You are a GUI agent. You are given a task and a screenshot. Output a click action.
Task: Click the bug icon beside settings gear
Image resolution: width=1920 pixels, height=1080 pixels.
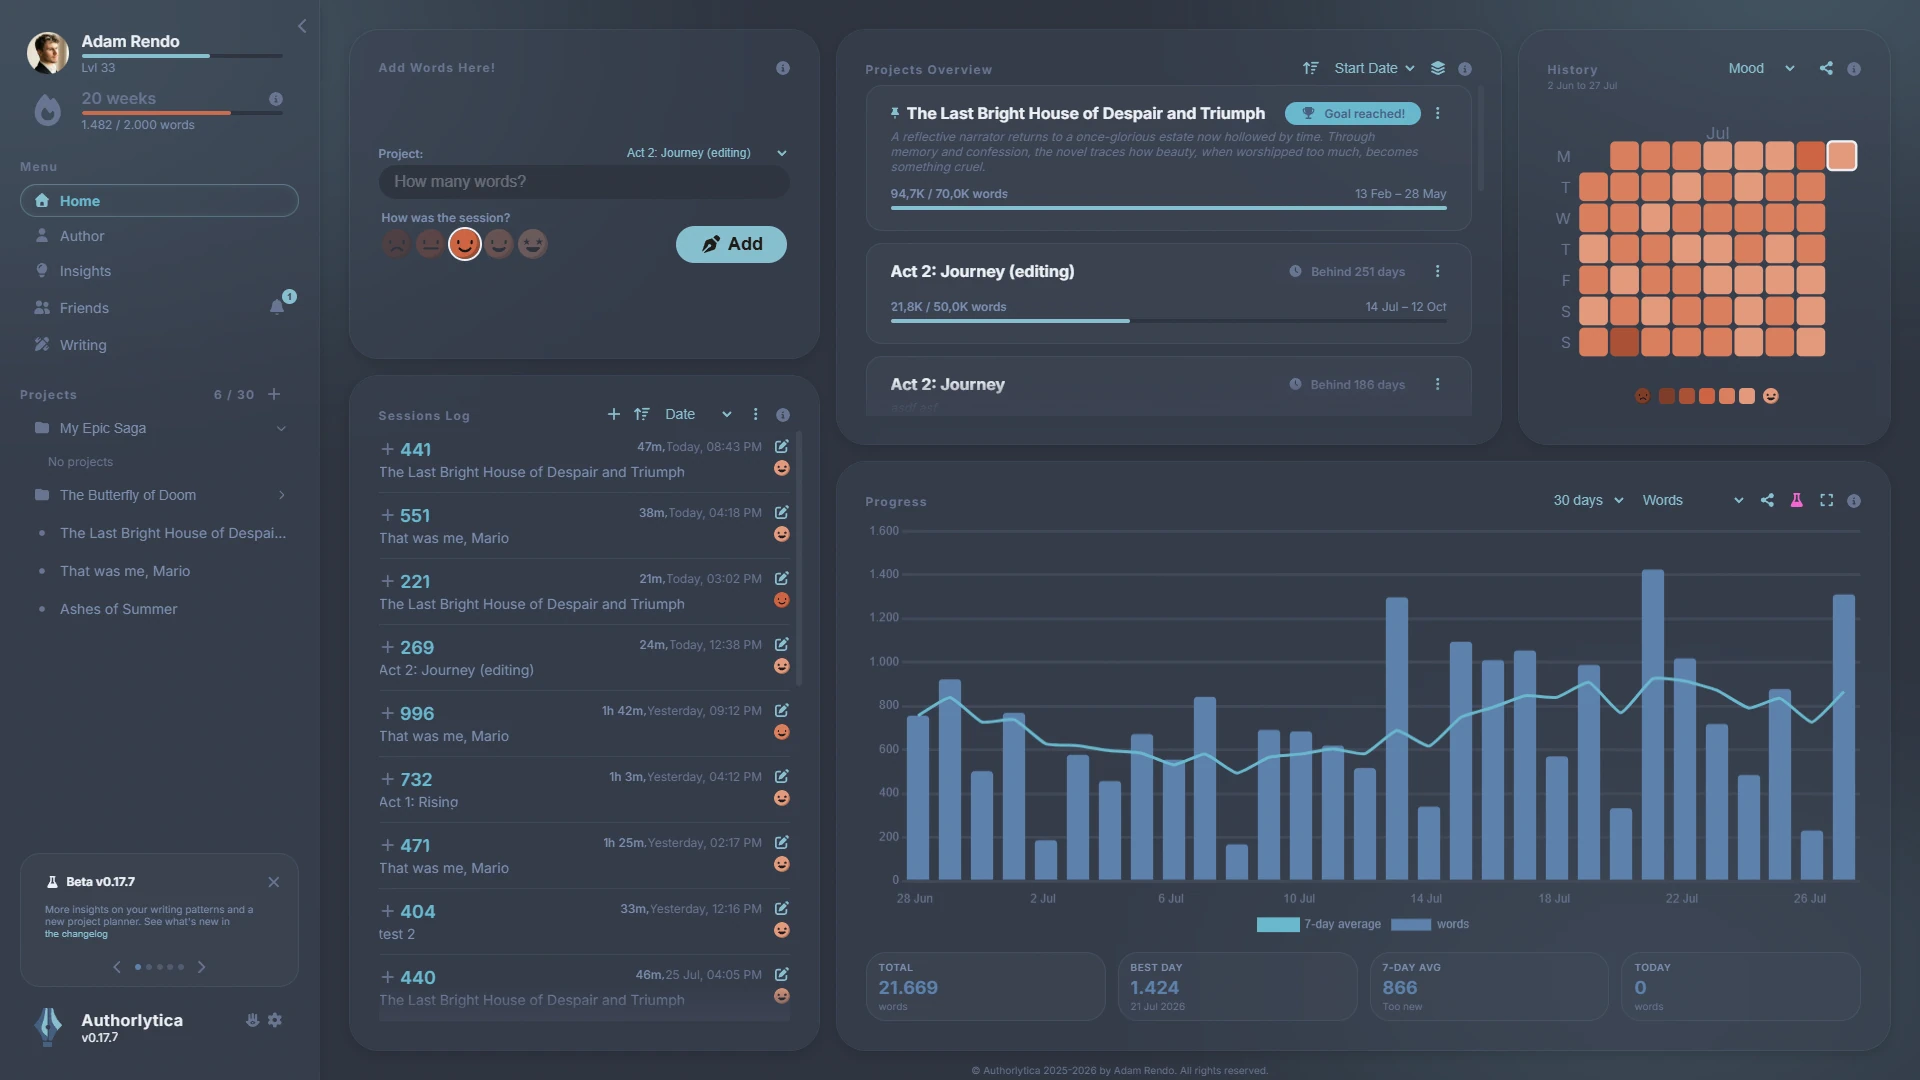pos(252,1020)
